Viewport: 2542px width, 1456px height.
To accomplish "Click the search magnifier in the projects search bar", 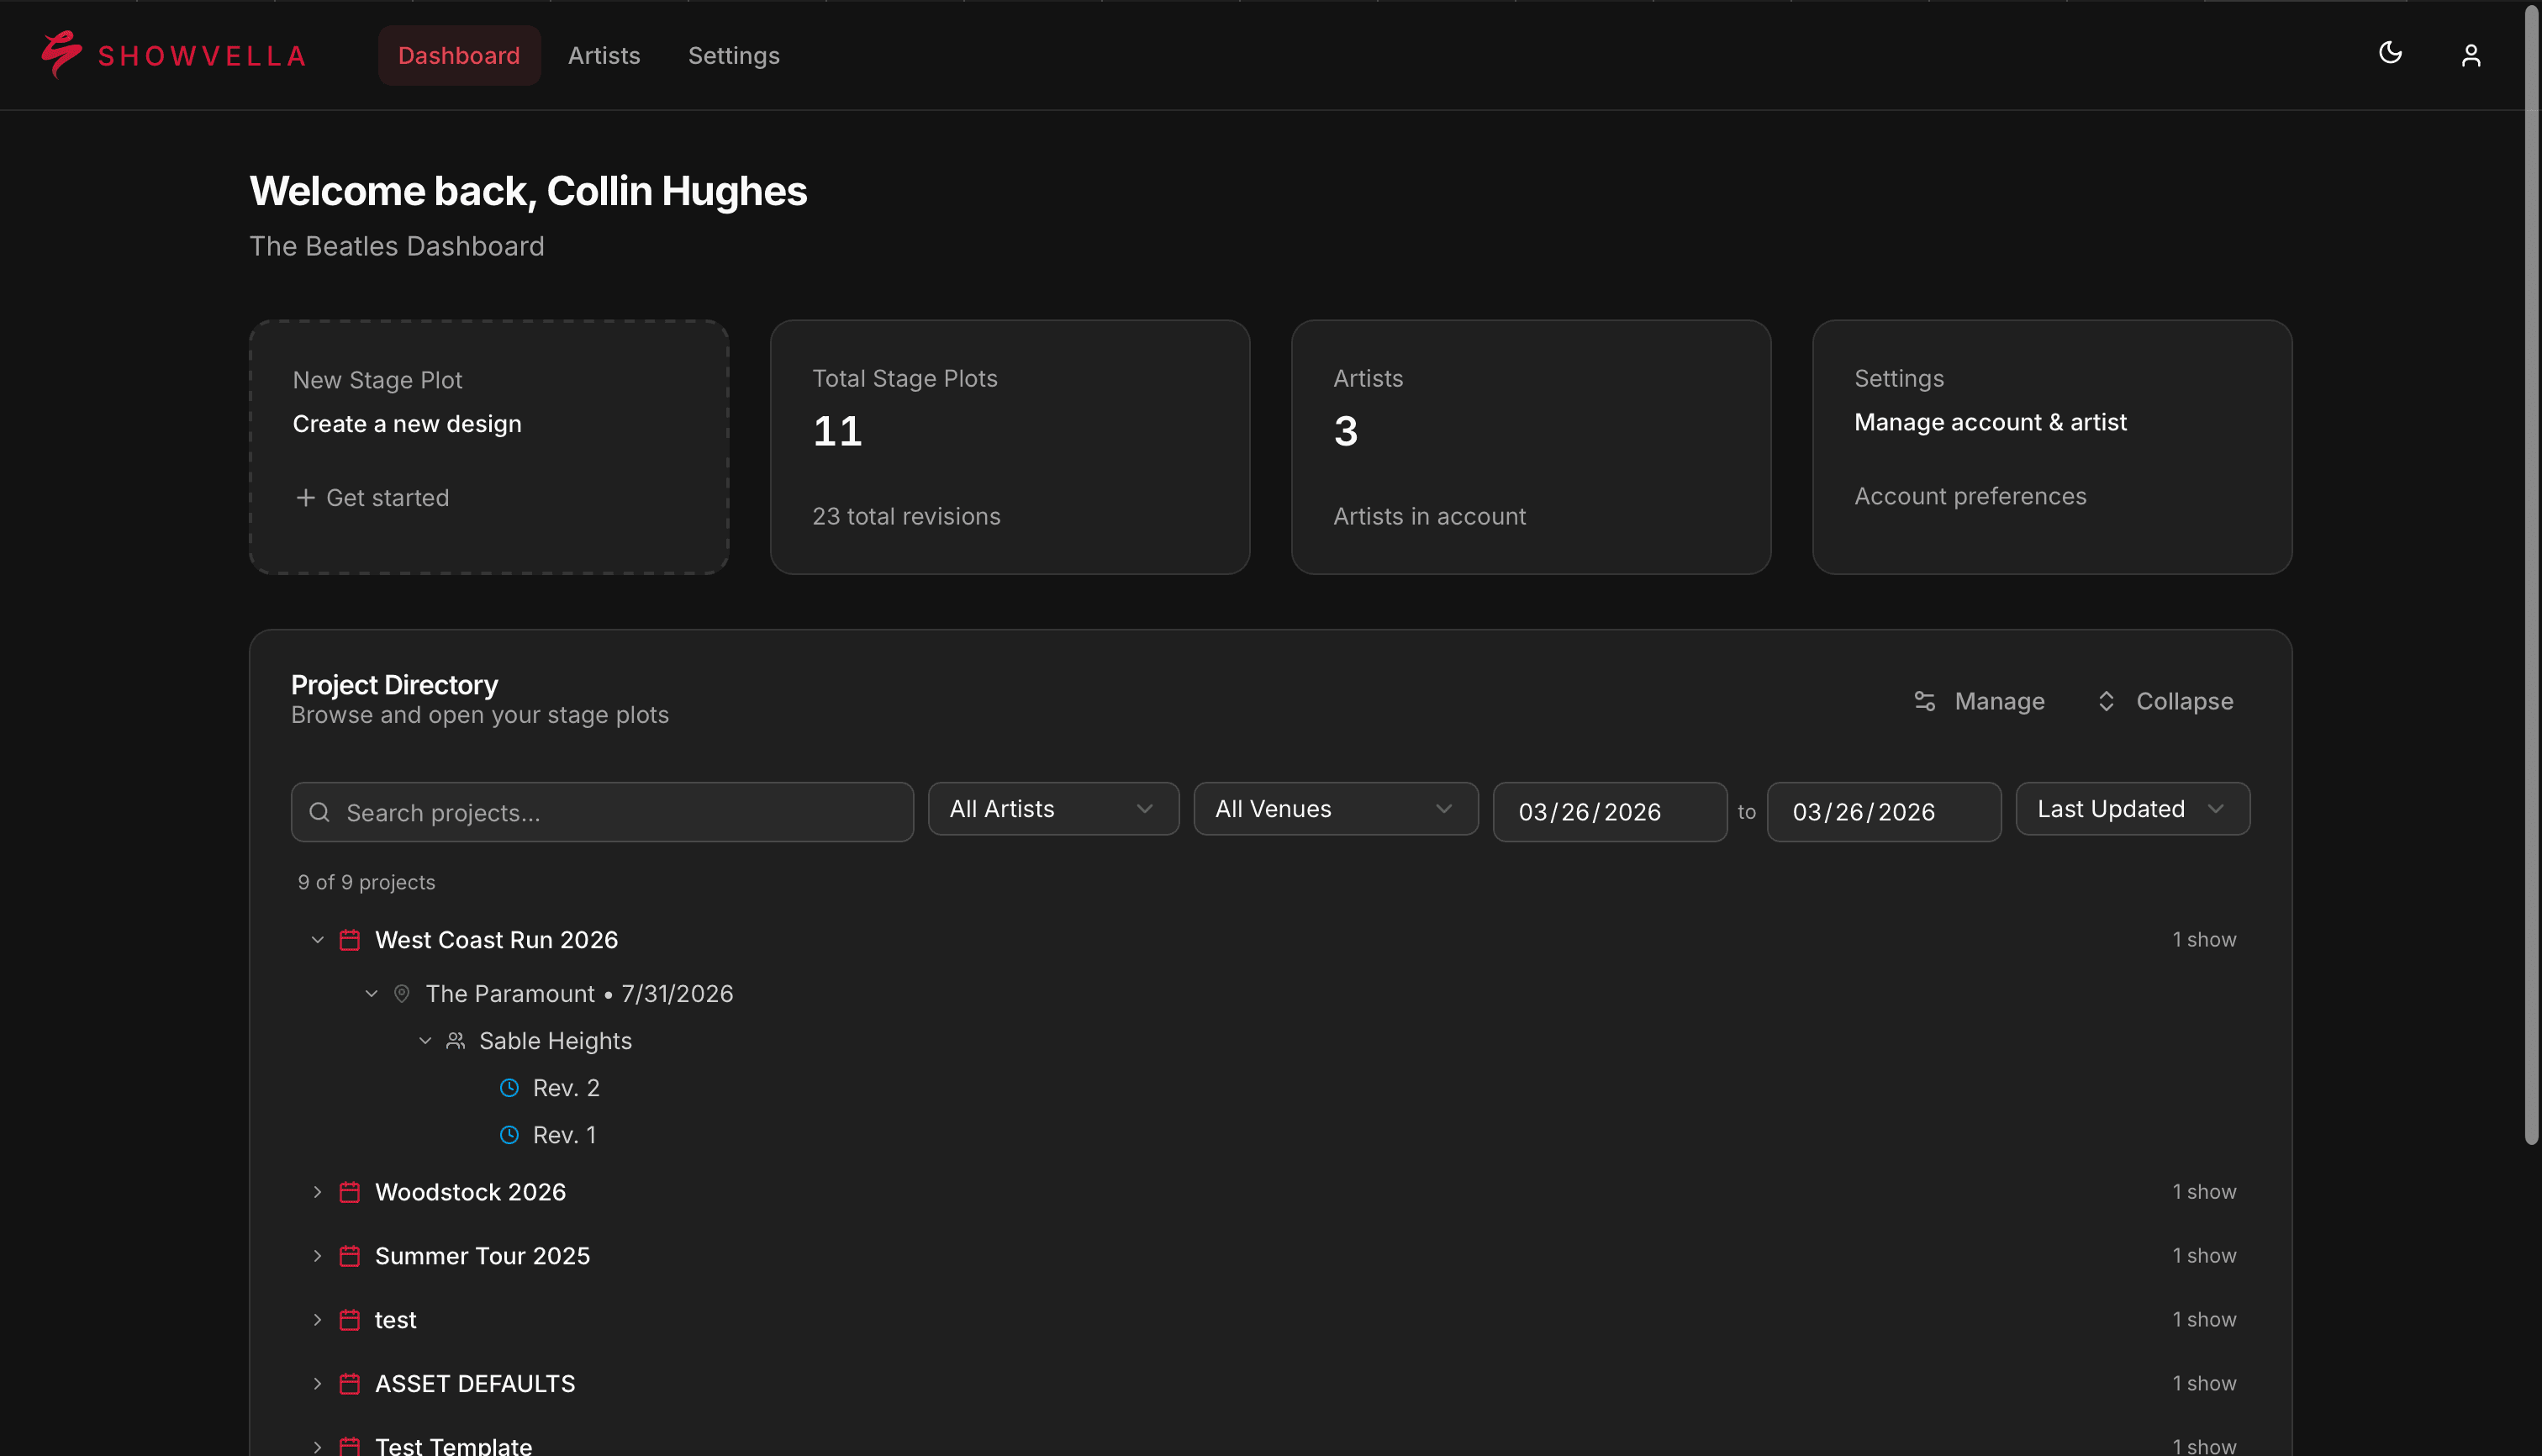I will pyautogui.click(x=320, y=811).
